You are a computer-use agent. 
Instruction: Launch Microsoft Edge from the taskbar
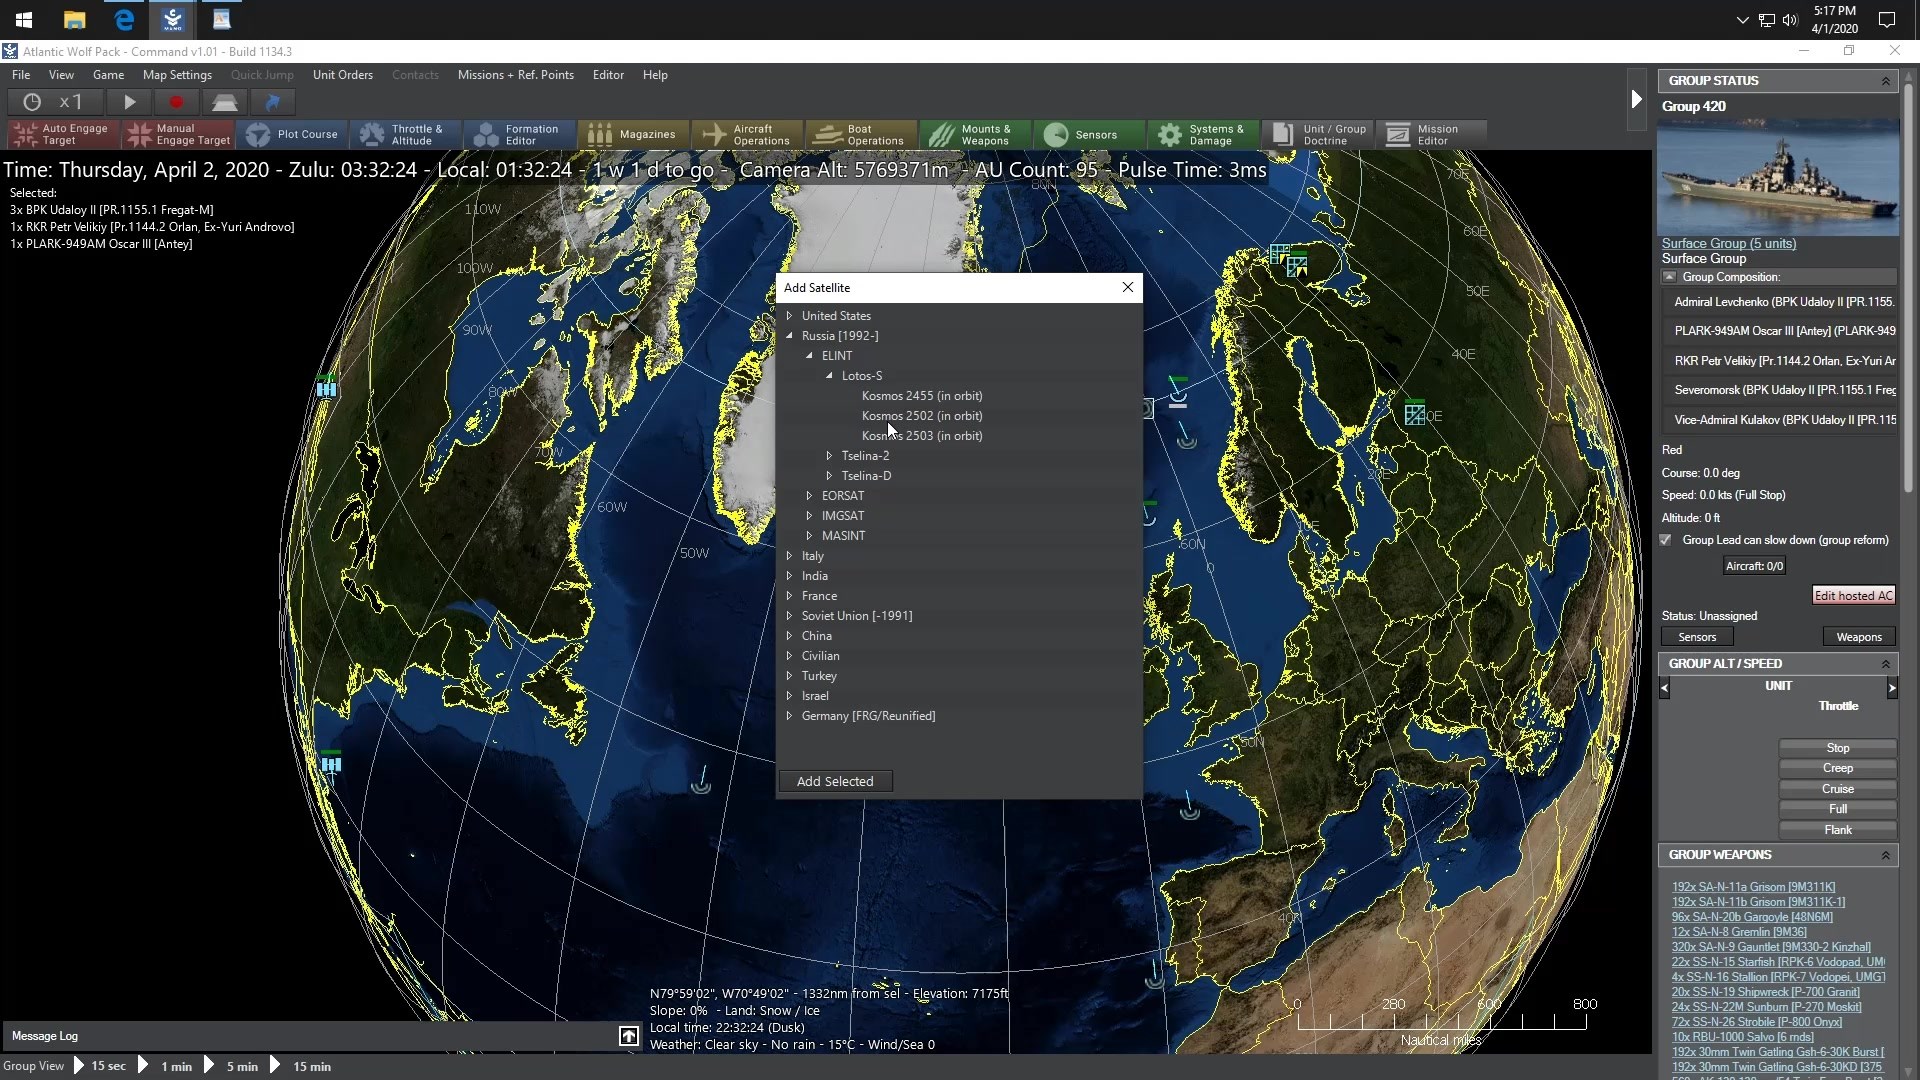[x=124, y=19]
